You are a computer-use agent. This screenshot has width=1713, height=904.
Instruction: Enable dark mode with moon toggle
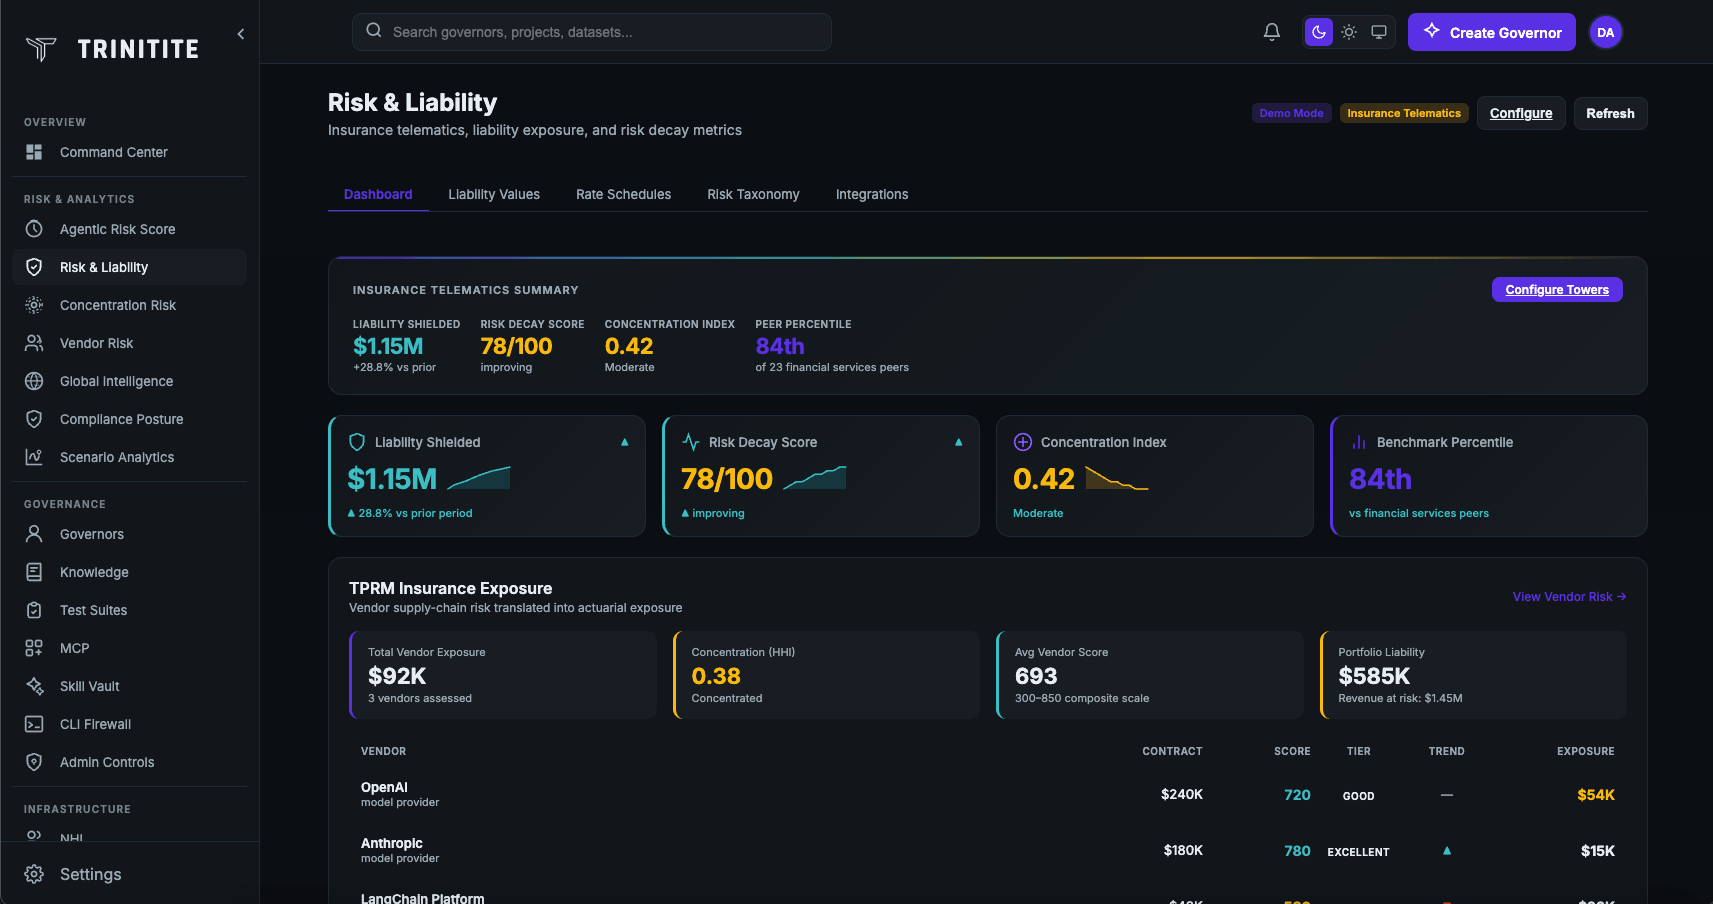tap(1319, 32)
